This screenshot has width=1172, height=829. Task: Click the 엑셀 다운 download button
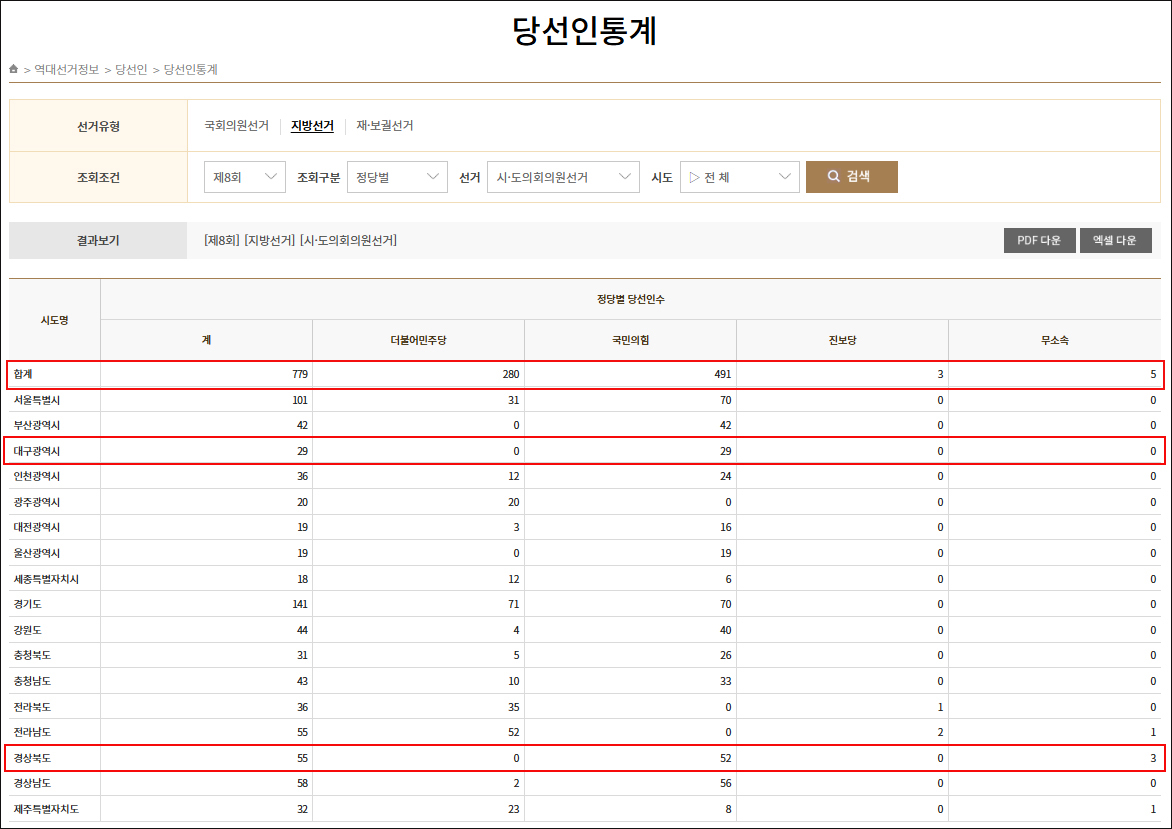coord(1115,240)
